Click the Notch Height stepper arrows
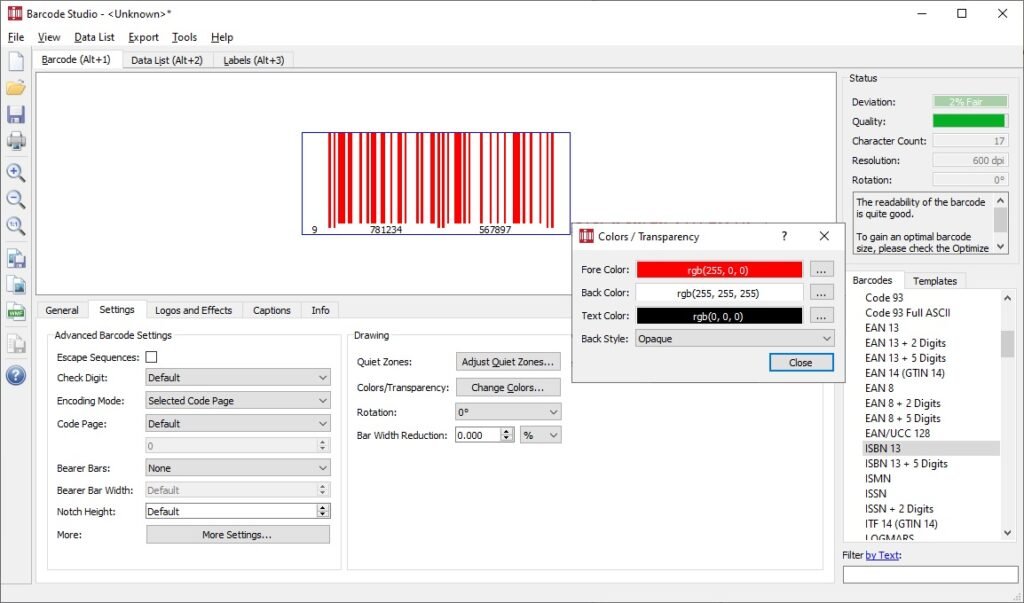The height and width of the screenshot is (603, 1024). pos(323,512)
